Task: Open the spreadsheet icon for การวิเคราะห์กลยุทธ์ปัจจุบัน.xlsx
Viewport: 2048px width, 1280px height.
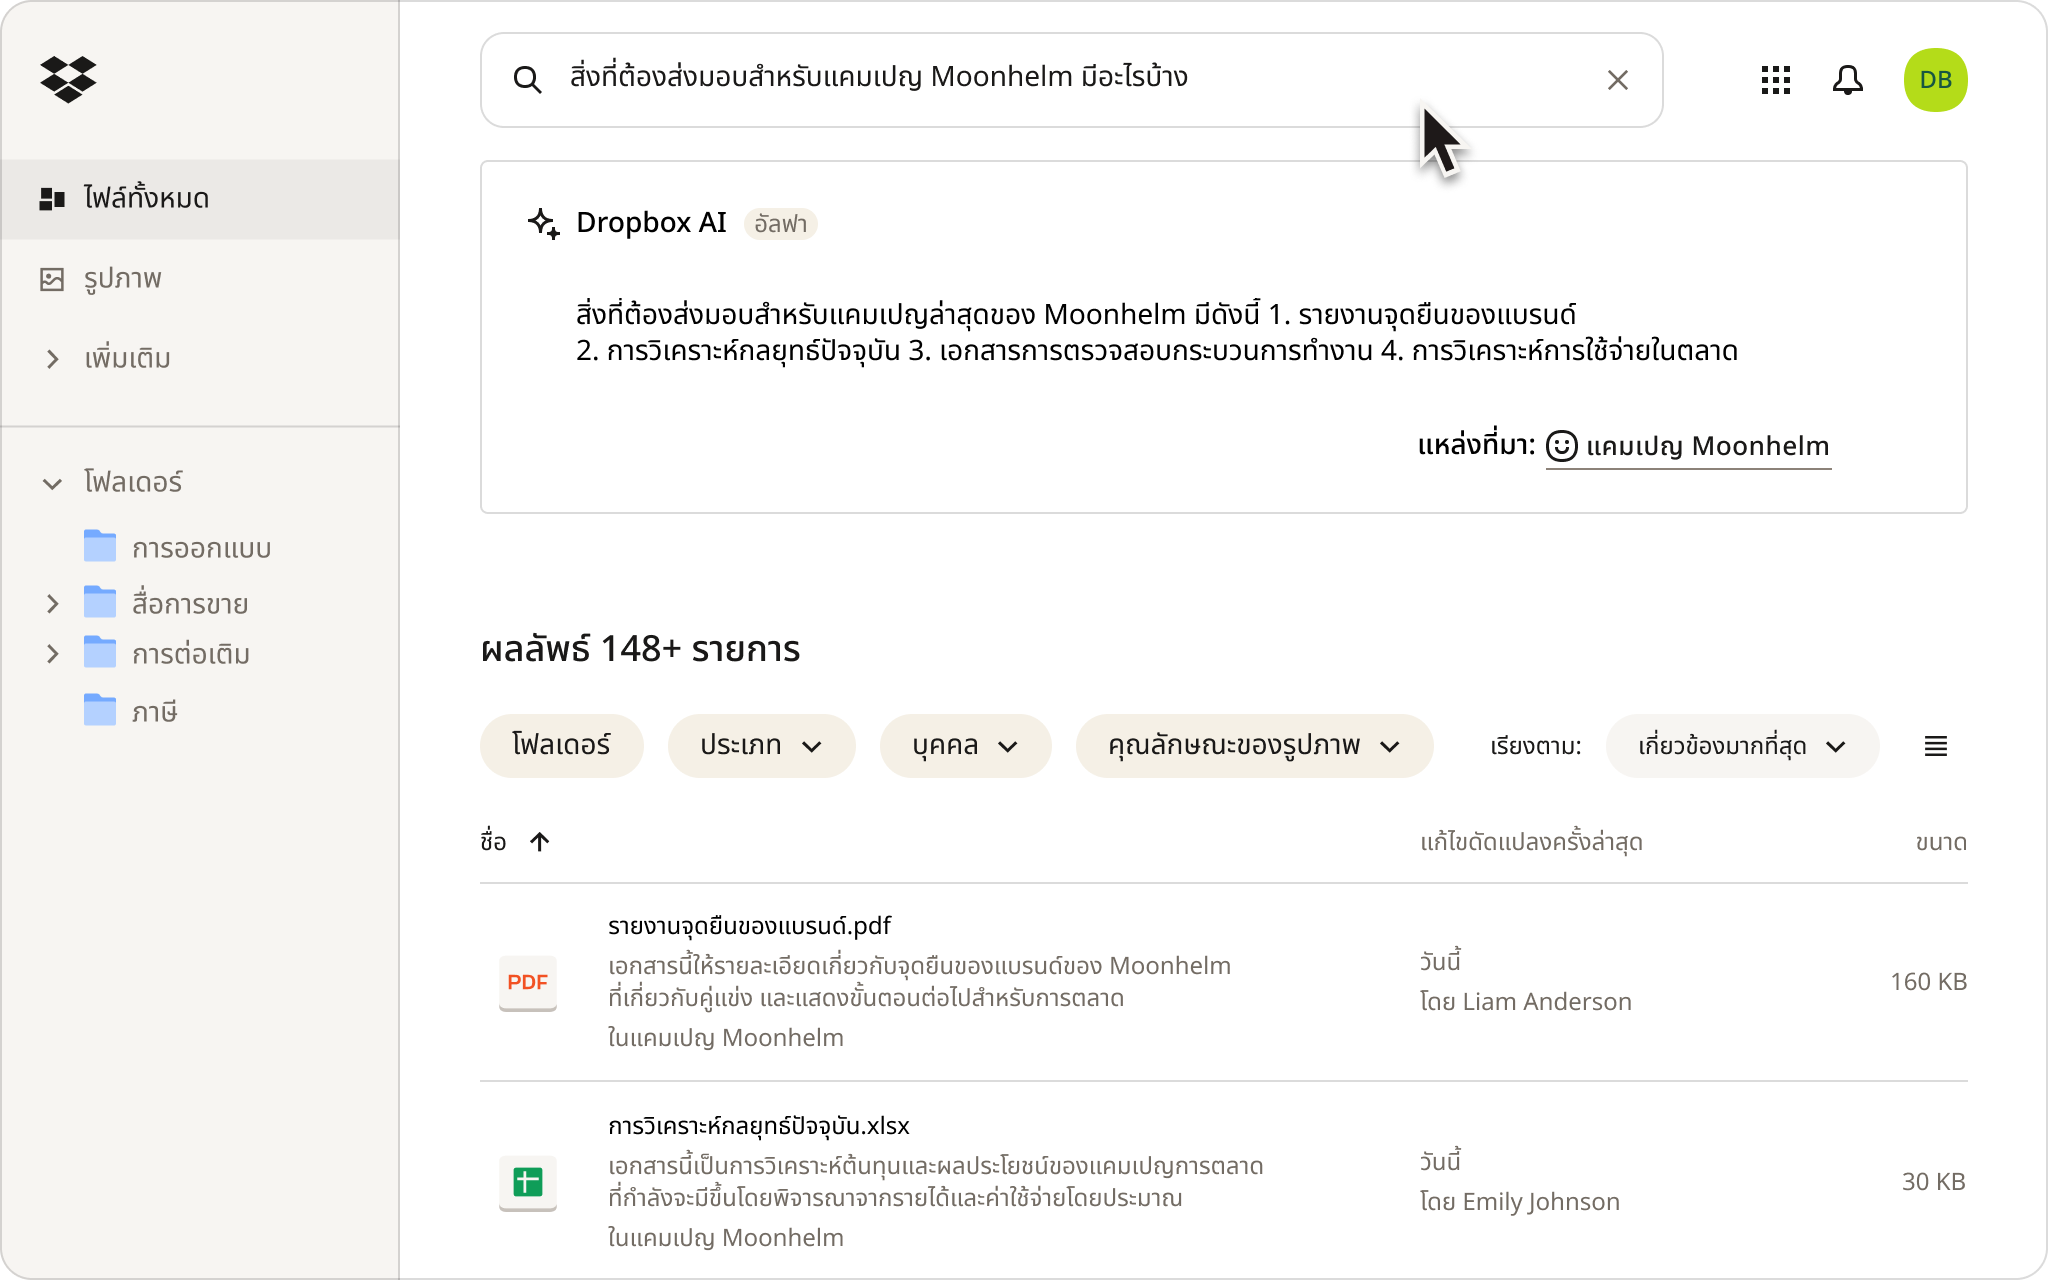Action: click(528, 1182)
